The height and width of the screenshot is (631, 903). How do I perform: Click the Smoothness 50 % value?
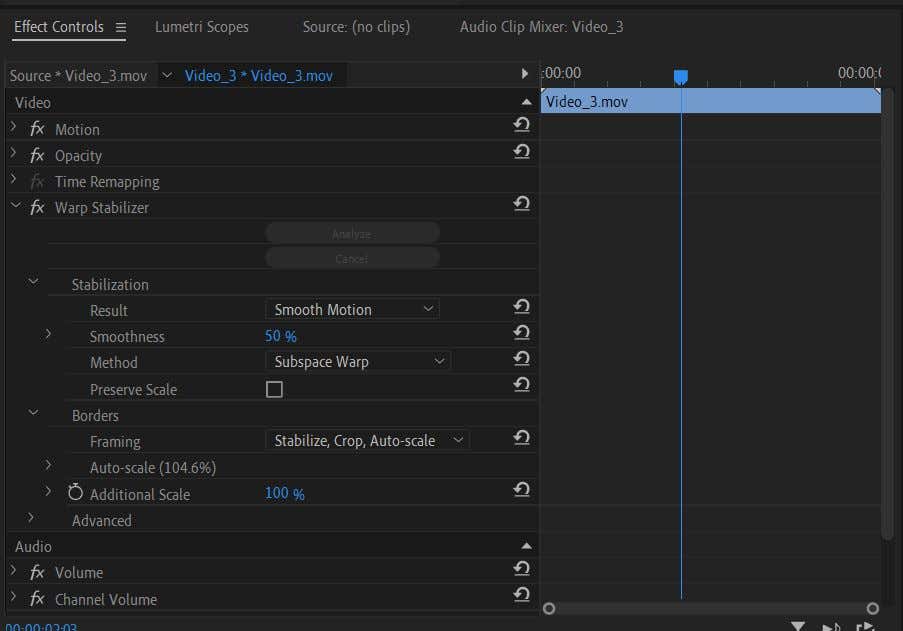pyautogui.click(x=280, y=337)
